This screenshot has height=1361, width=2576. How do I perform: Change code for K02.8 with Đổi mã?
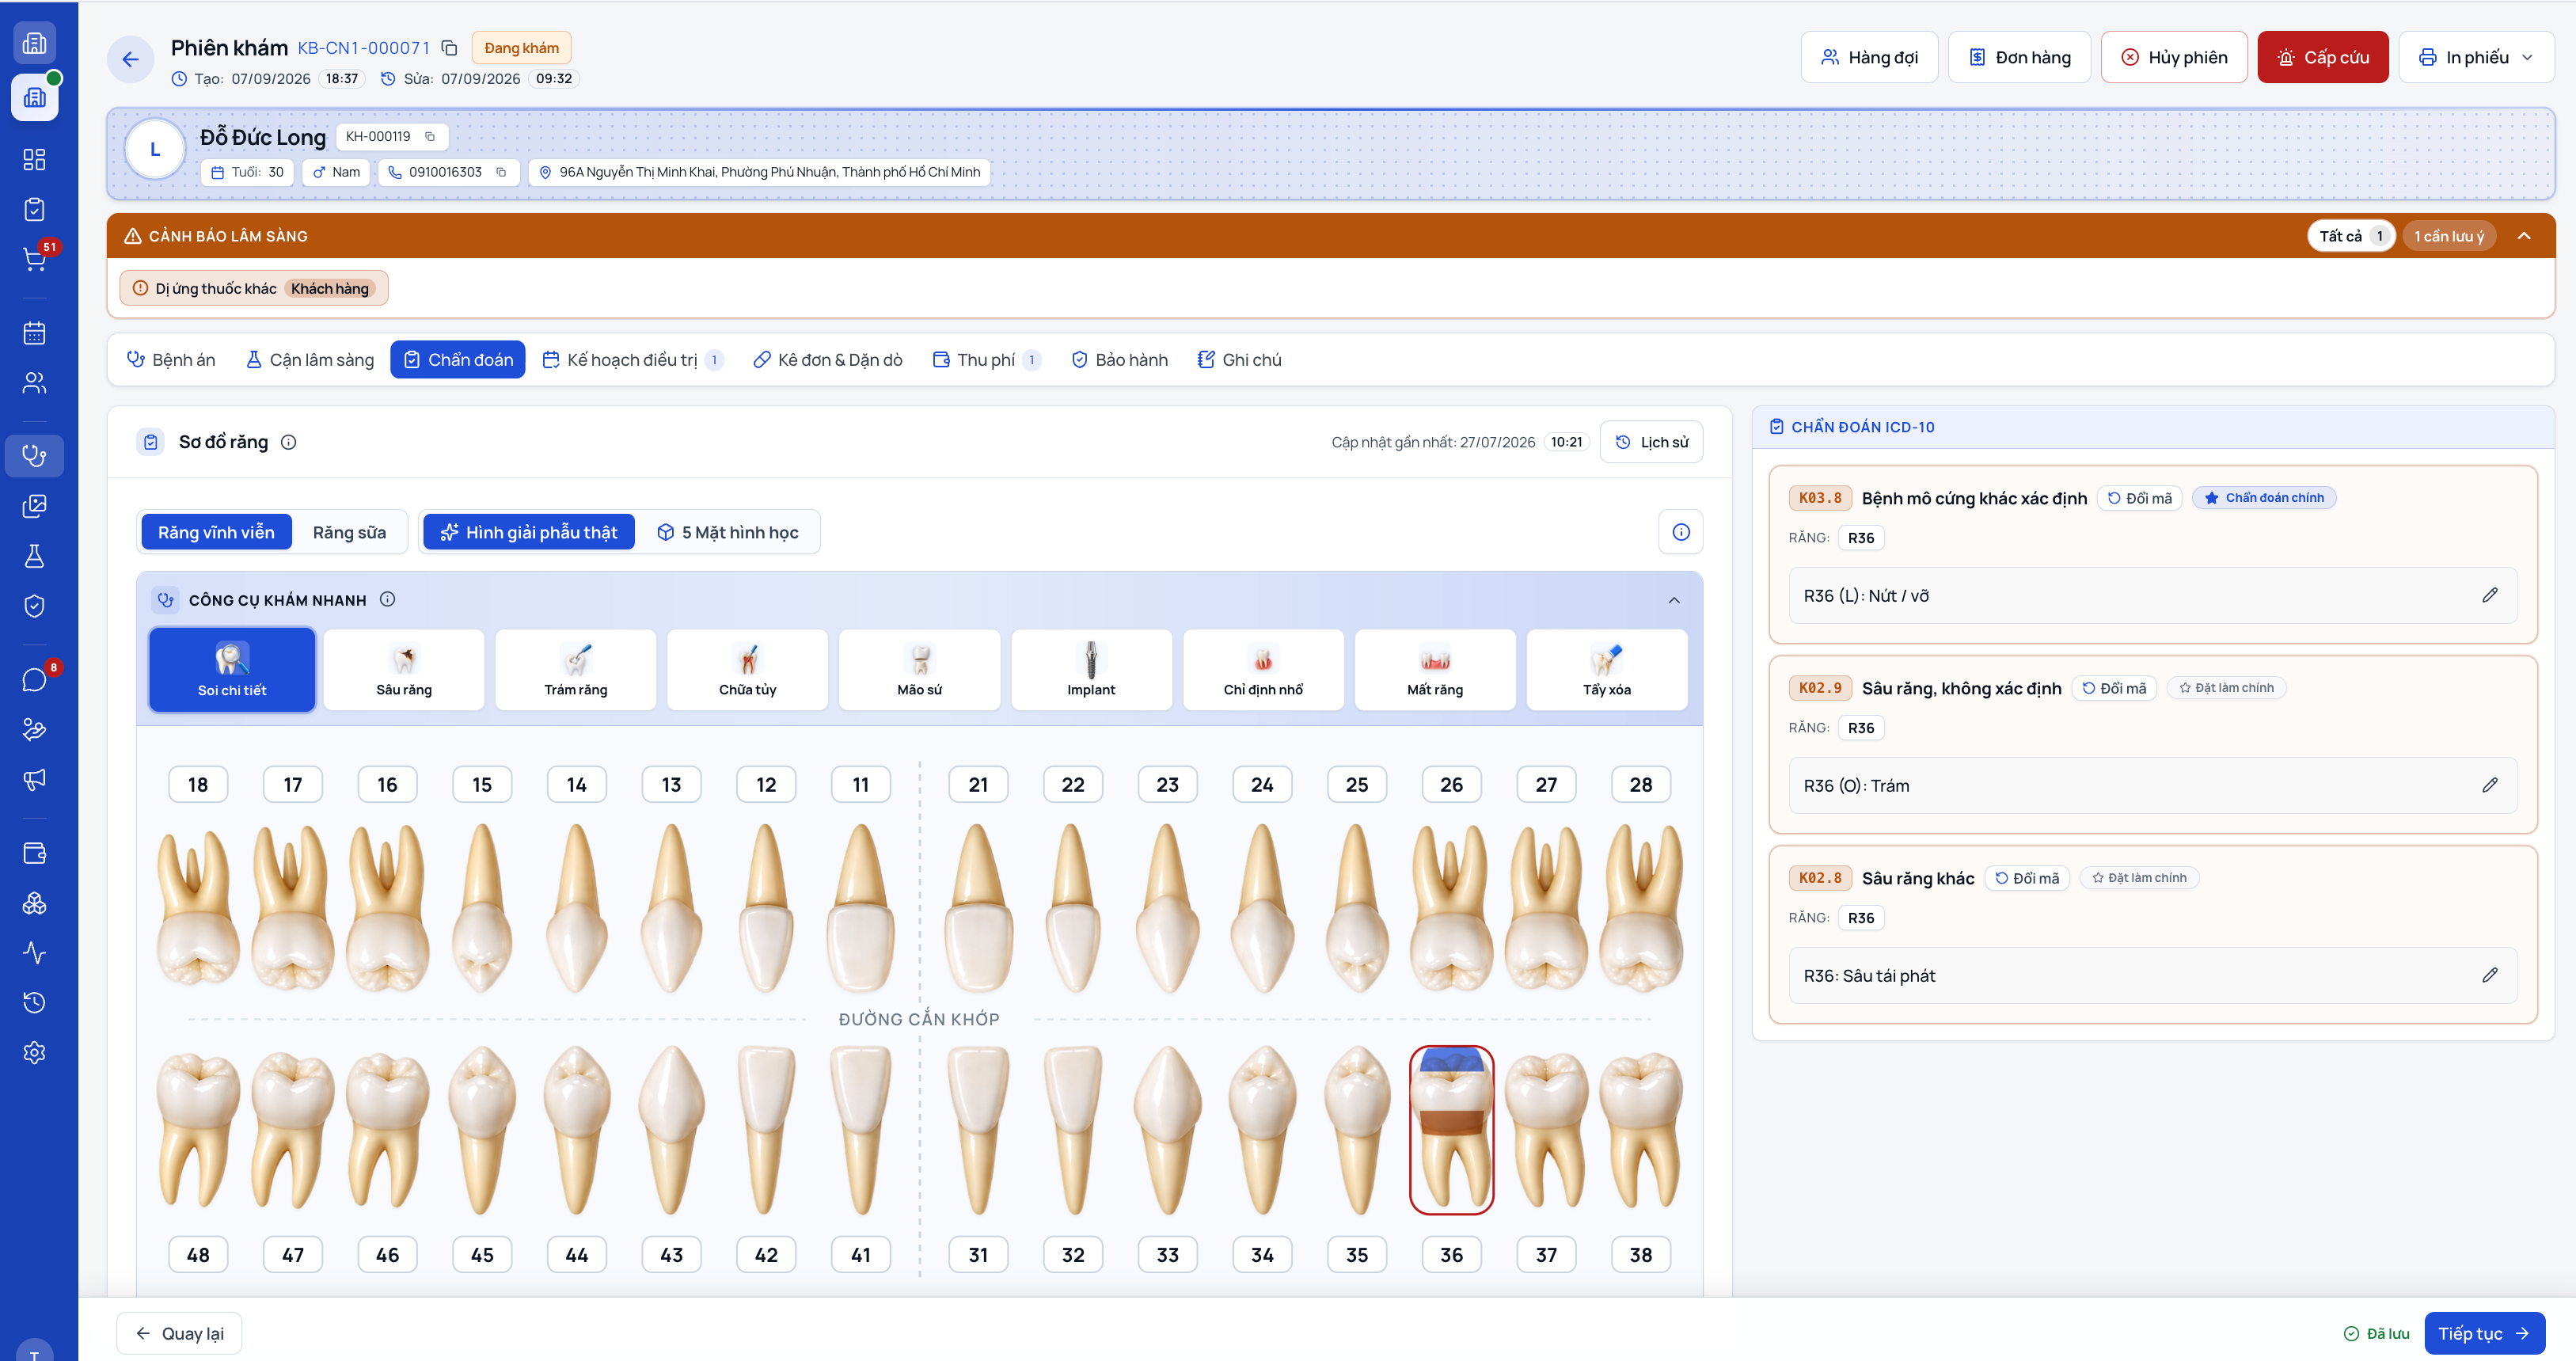click(2027, 878)
